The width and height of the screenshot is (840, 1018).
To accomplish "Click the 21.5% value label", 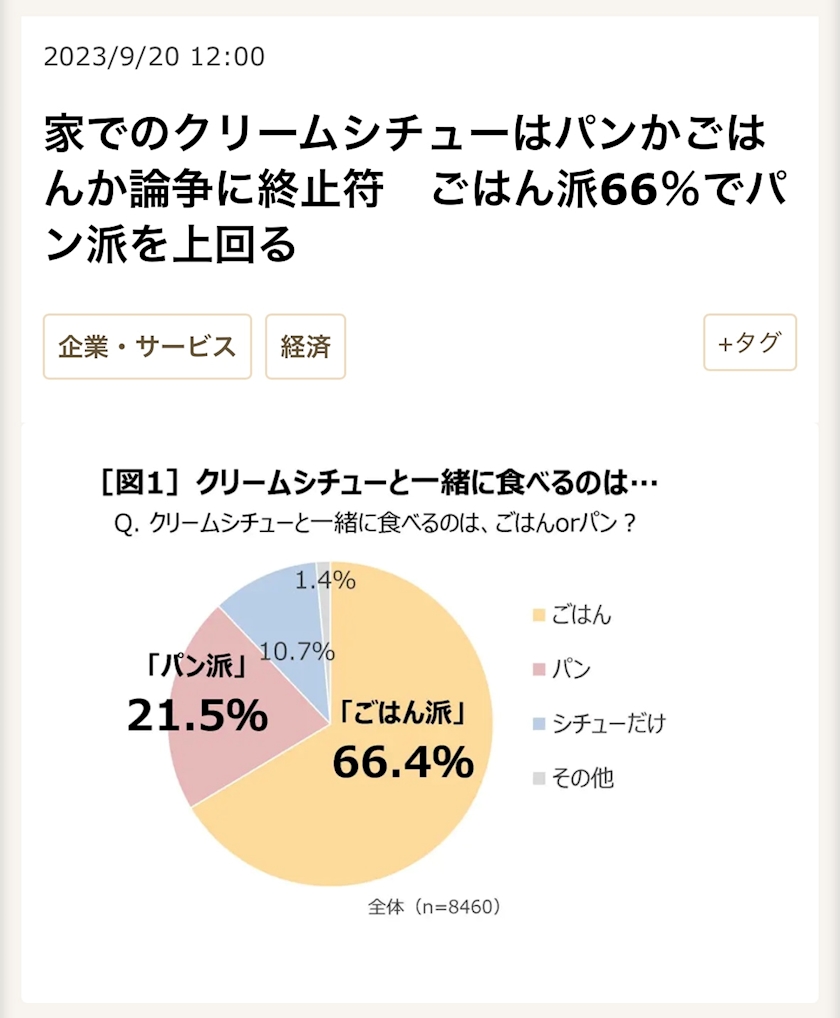I will tap(197, 714).
